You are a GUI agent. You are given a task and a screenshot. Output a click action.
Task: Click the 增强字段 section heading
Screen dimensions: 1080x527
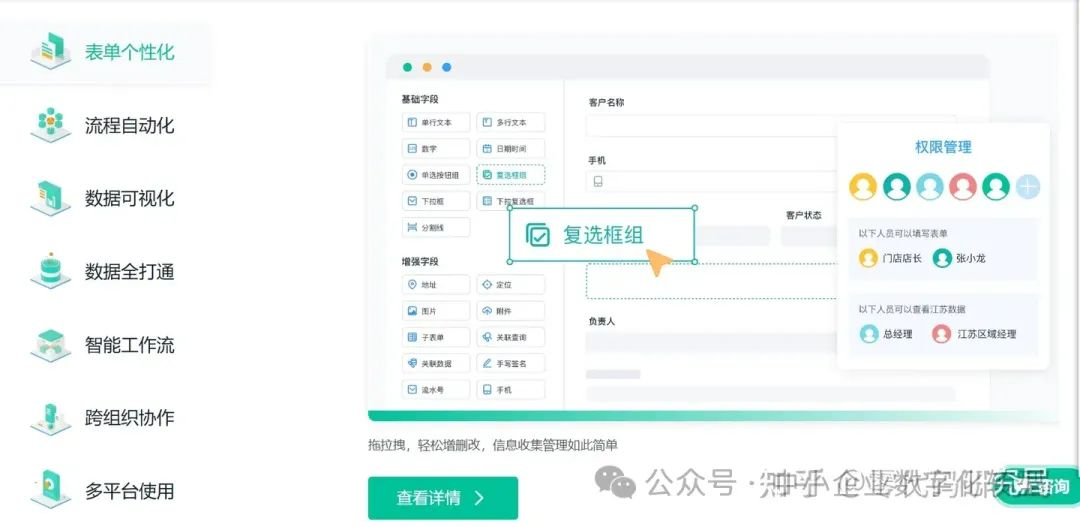tap(420, 262)
